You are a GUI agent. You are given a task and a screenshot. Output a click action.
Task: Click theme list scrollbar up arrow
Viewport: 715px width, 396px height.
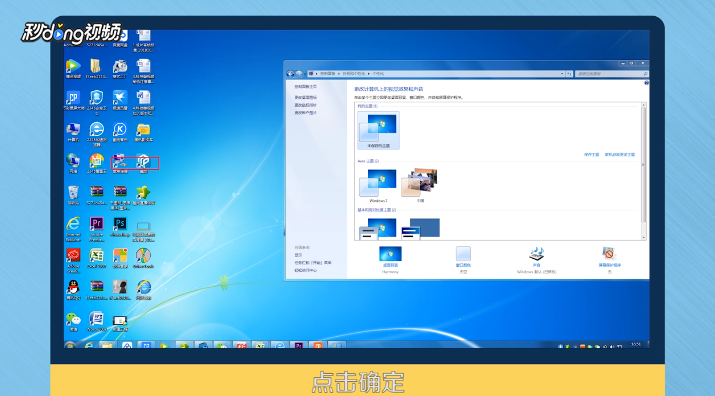(644, 105)
